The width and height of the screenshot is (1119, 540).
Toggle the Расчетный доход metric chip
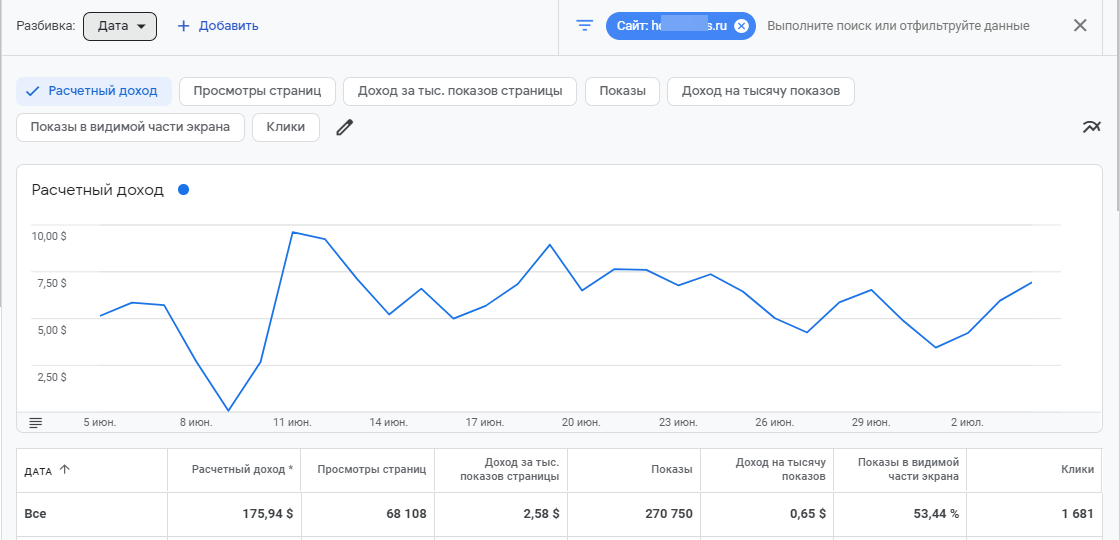pos(93,91)
